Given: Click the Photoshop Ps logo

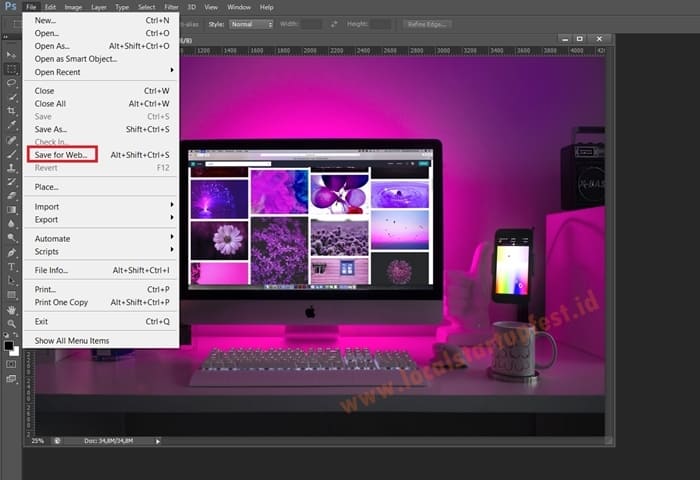Looking at the screenshot, I should point(10,6).
